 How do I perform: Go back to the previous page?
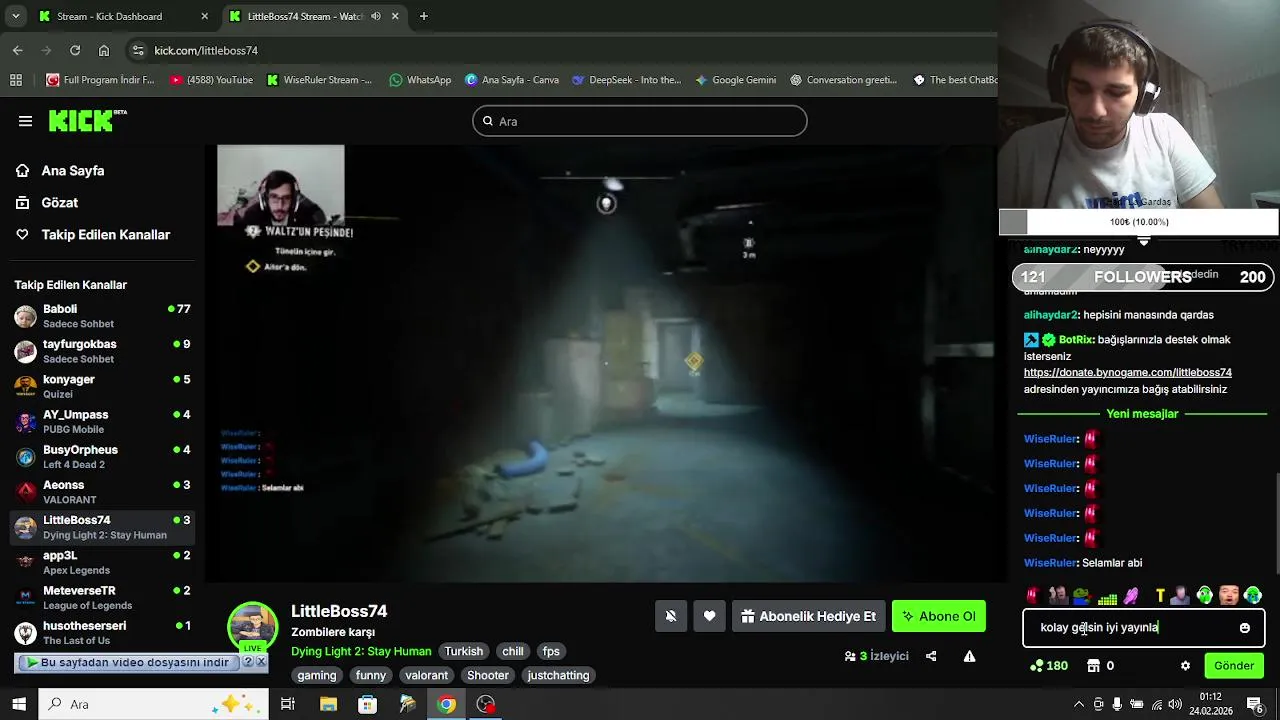18,50
